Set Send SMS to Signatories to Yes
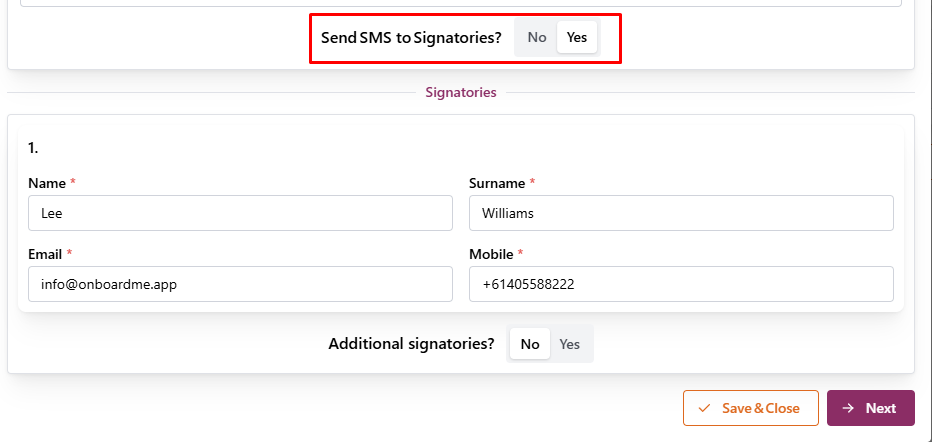 point(577,37)
